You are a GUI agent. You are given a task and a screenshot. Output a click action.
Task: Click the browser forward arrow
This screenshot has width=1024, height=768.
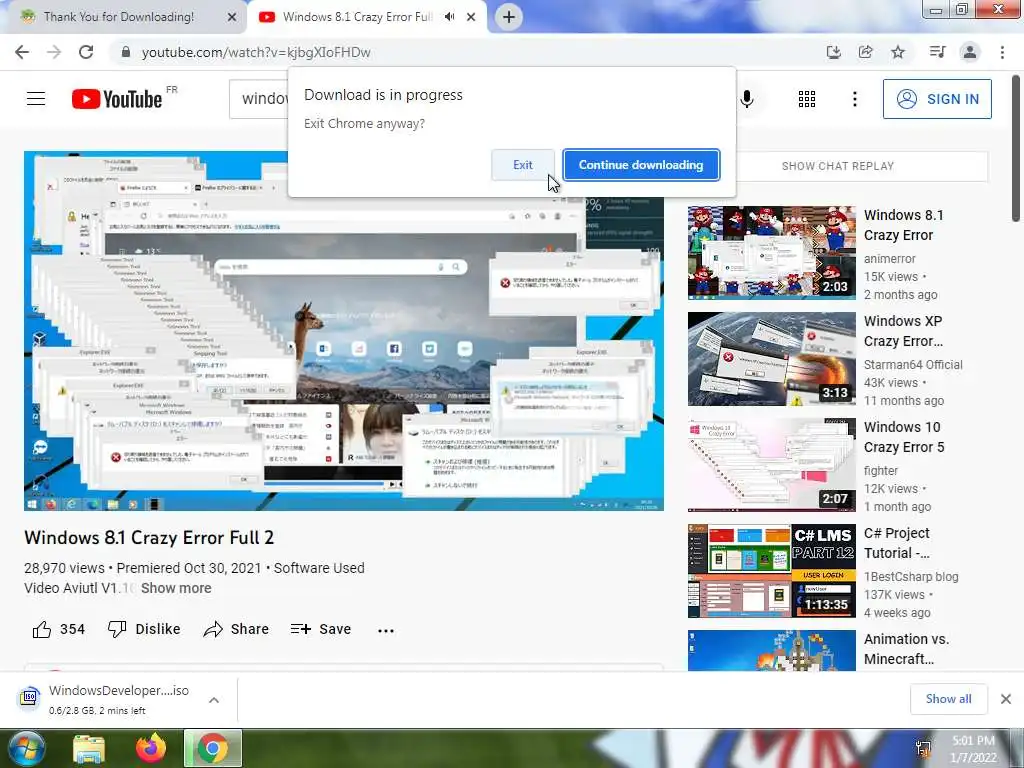click(x=54, y=52)
